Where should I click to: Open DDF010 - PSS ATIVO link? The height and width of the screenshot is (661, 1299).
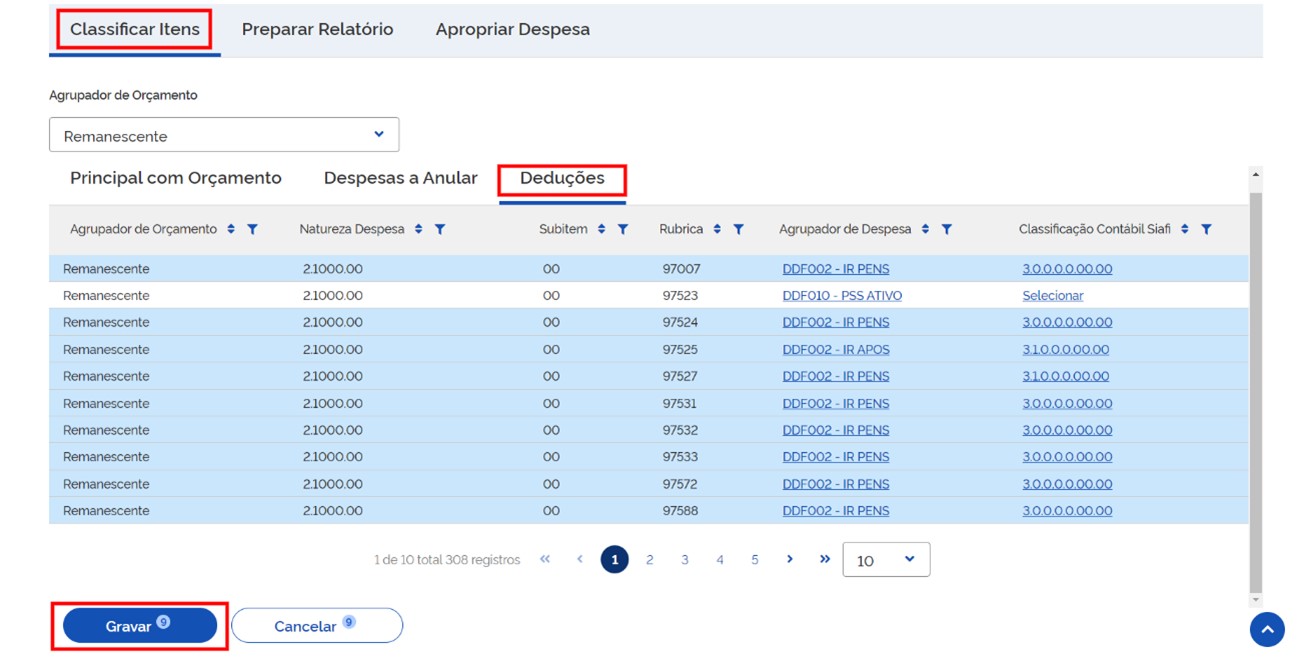(x=841, y=296)
